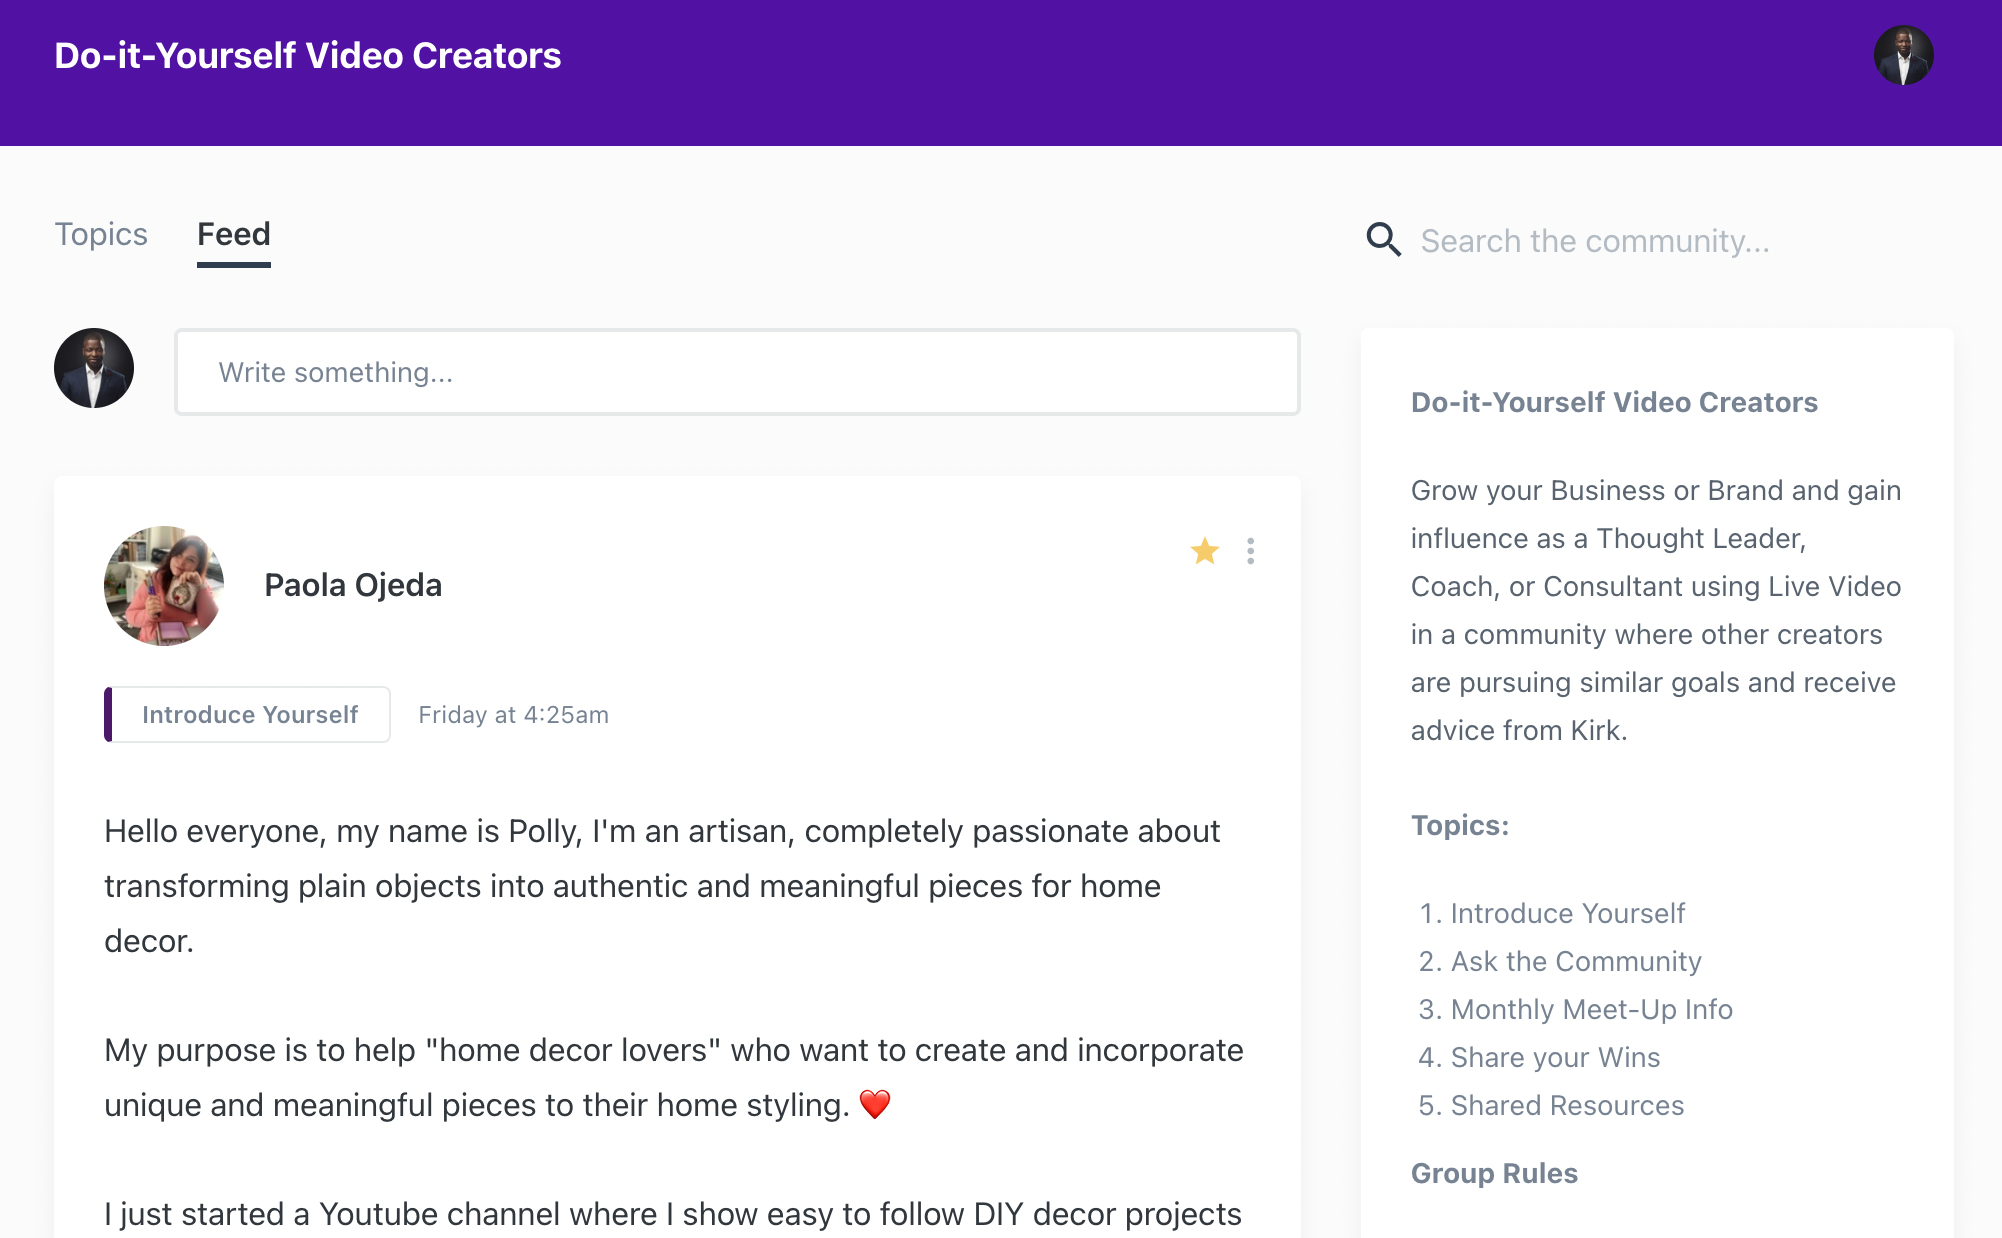Image resolution: width=2002 pixels, height=1238 pixels.
Task: Click your avatar beside the write box
Action: tap(94, 368)
